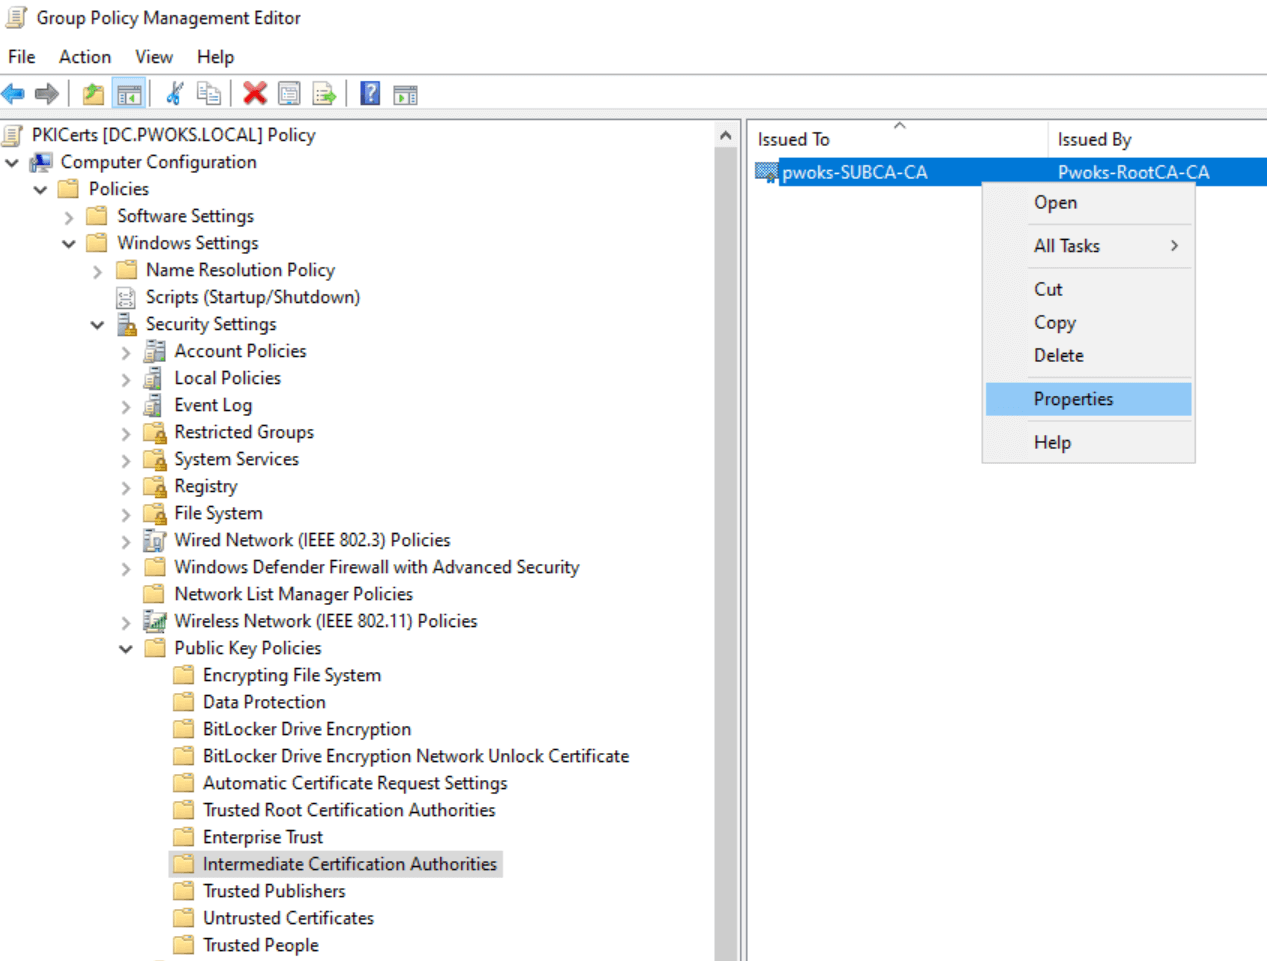Click the Account Policies icon
The width and height of the screenshot is (1267, 961).
(154, 351)
